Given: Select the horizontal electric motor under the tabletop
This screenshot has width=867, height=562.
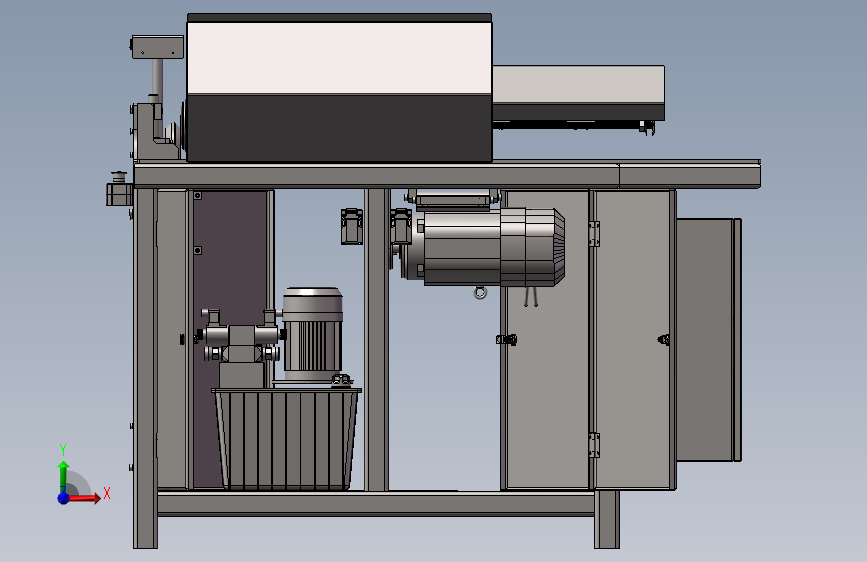Looking at the screenshot, I should tap(485, 247).
